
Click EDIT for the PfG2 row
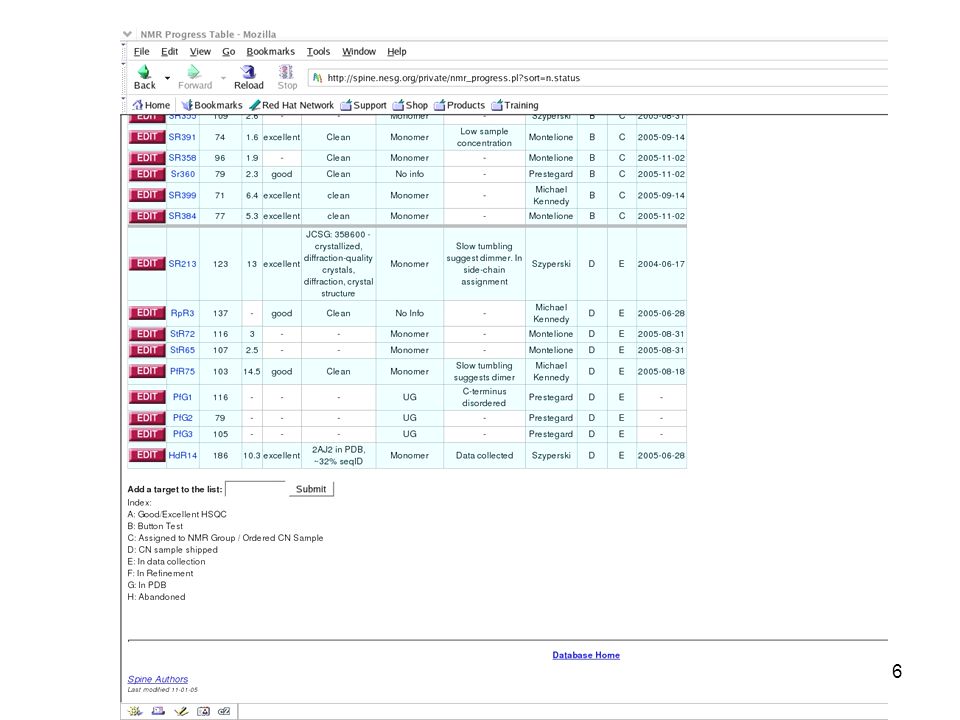[x=147, y=418]
